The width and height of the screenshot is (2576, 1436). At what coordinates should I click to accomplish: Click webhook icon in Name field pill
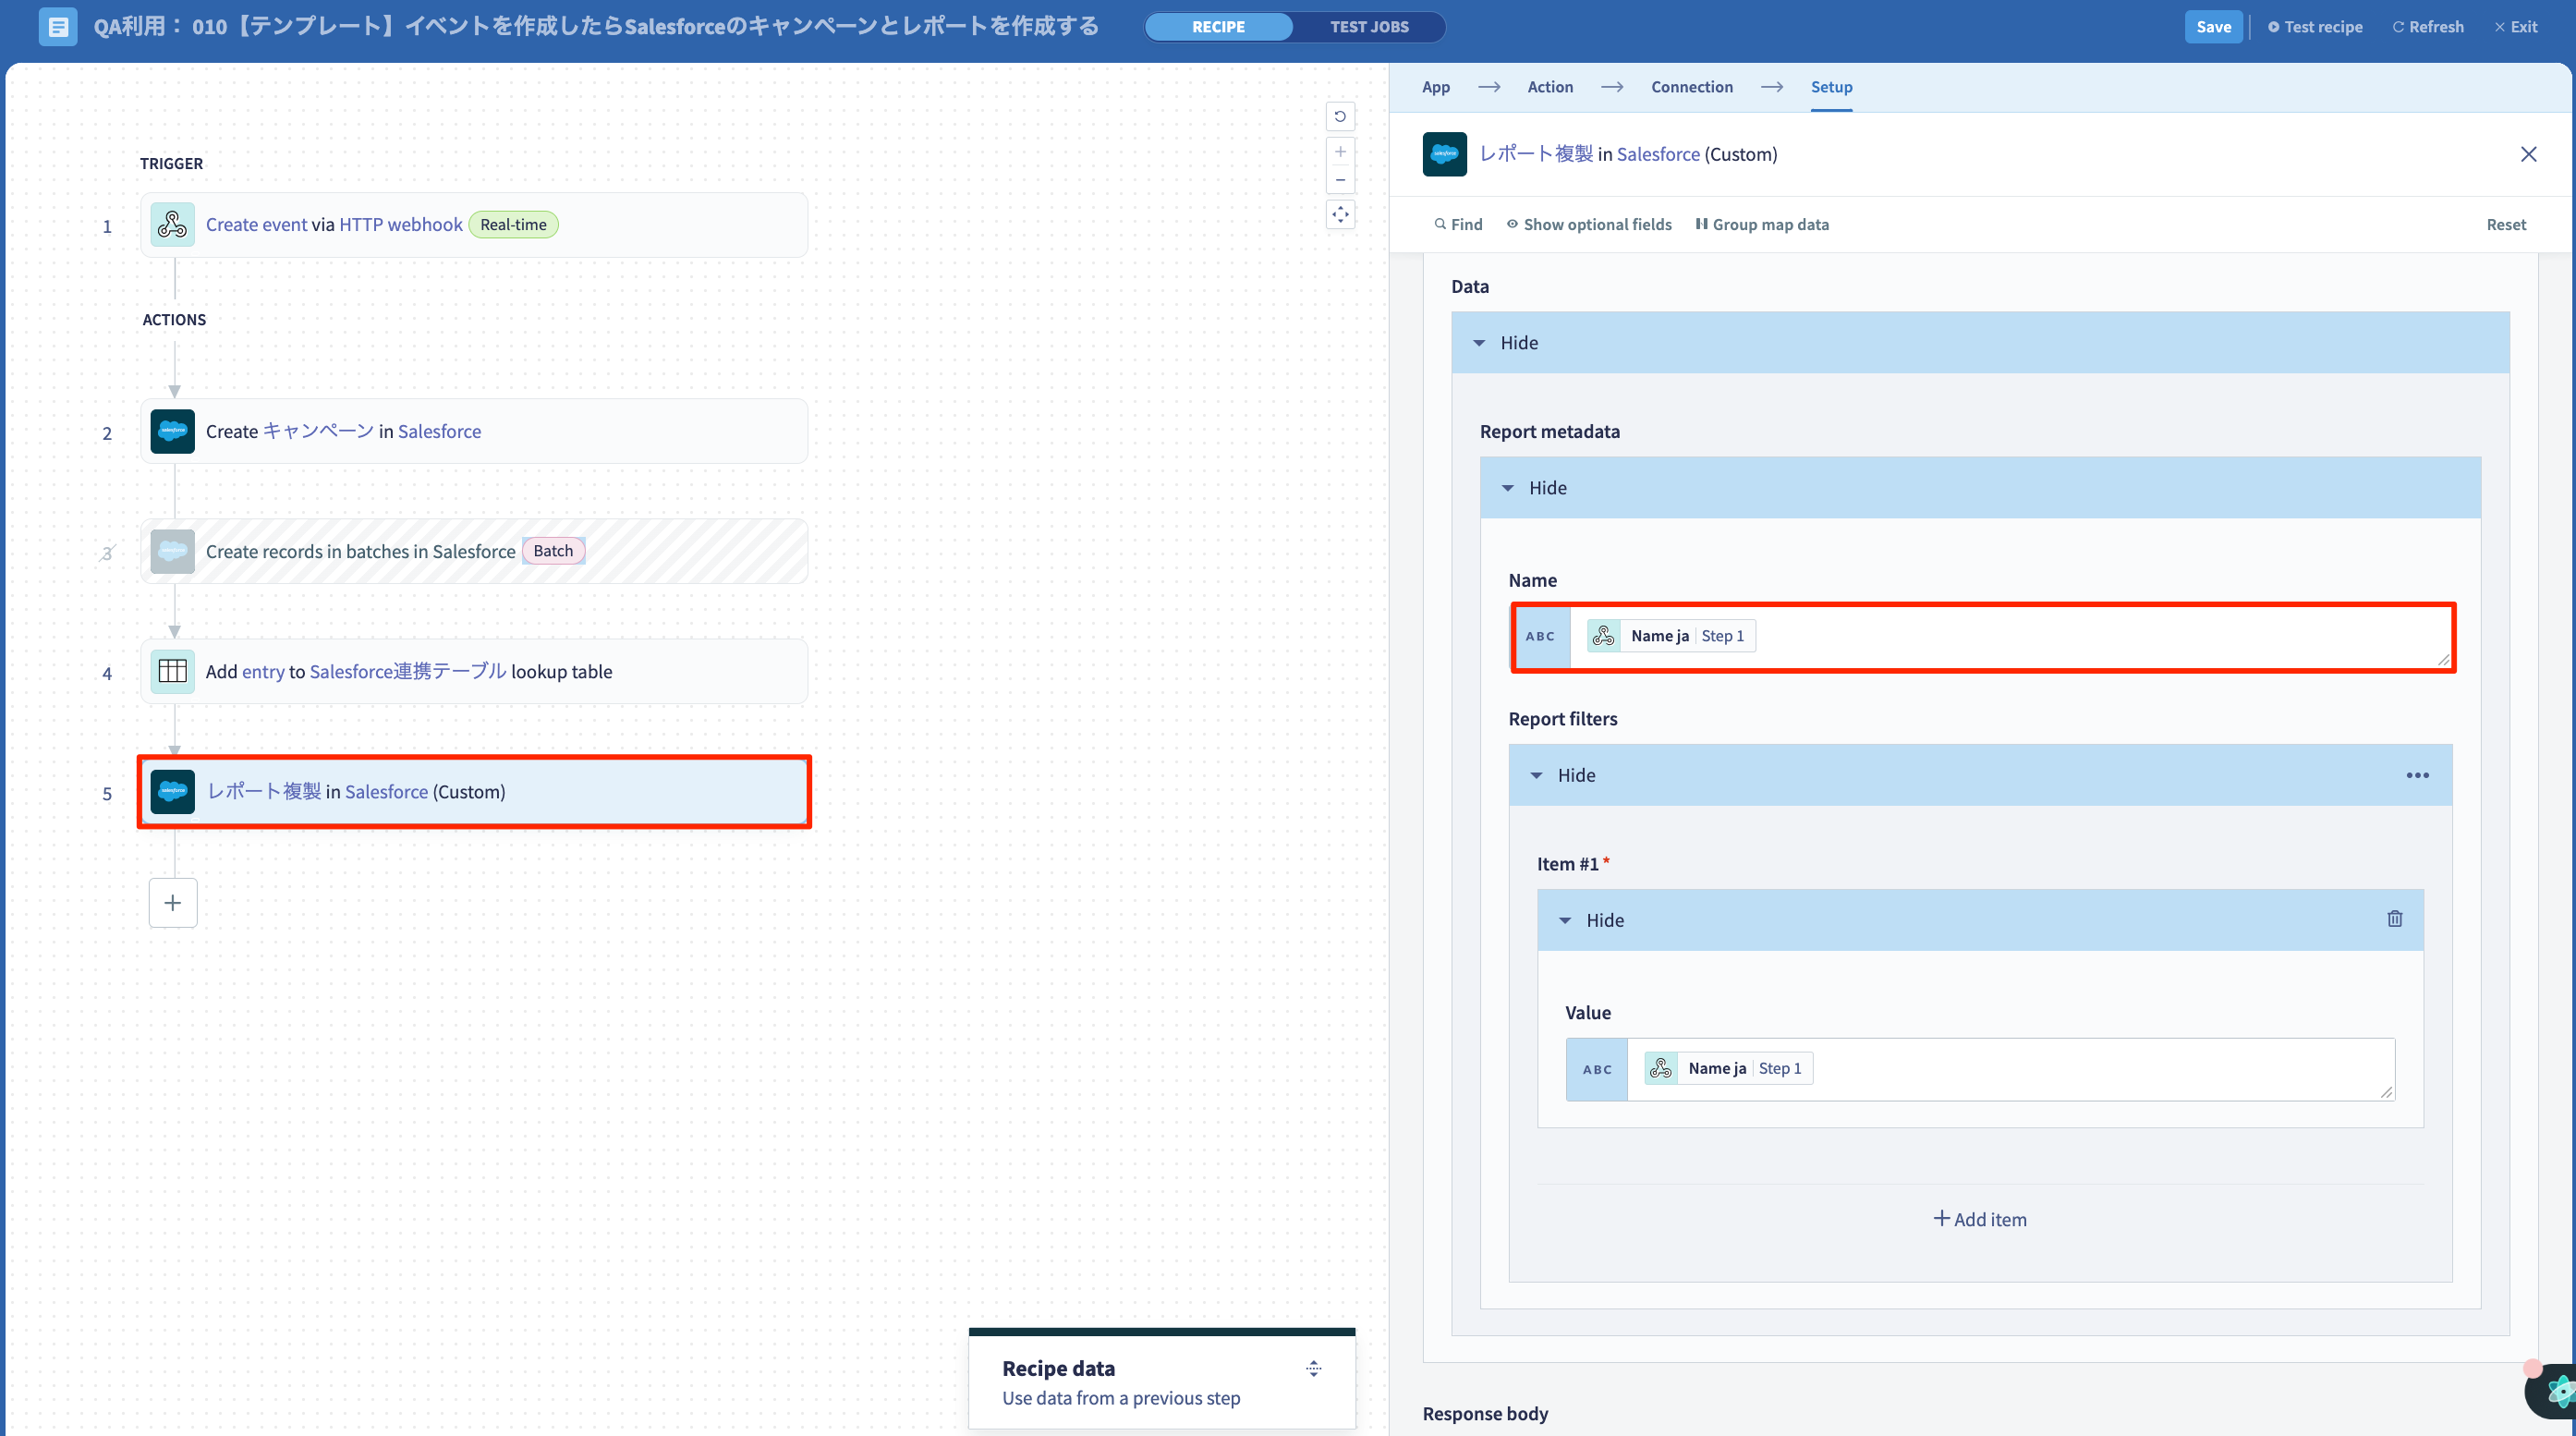pos(1603,636)
